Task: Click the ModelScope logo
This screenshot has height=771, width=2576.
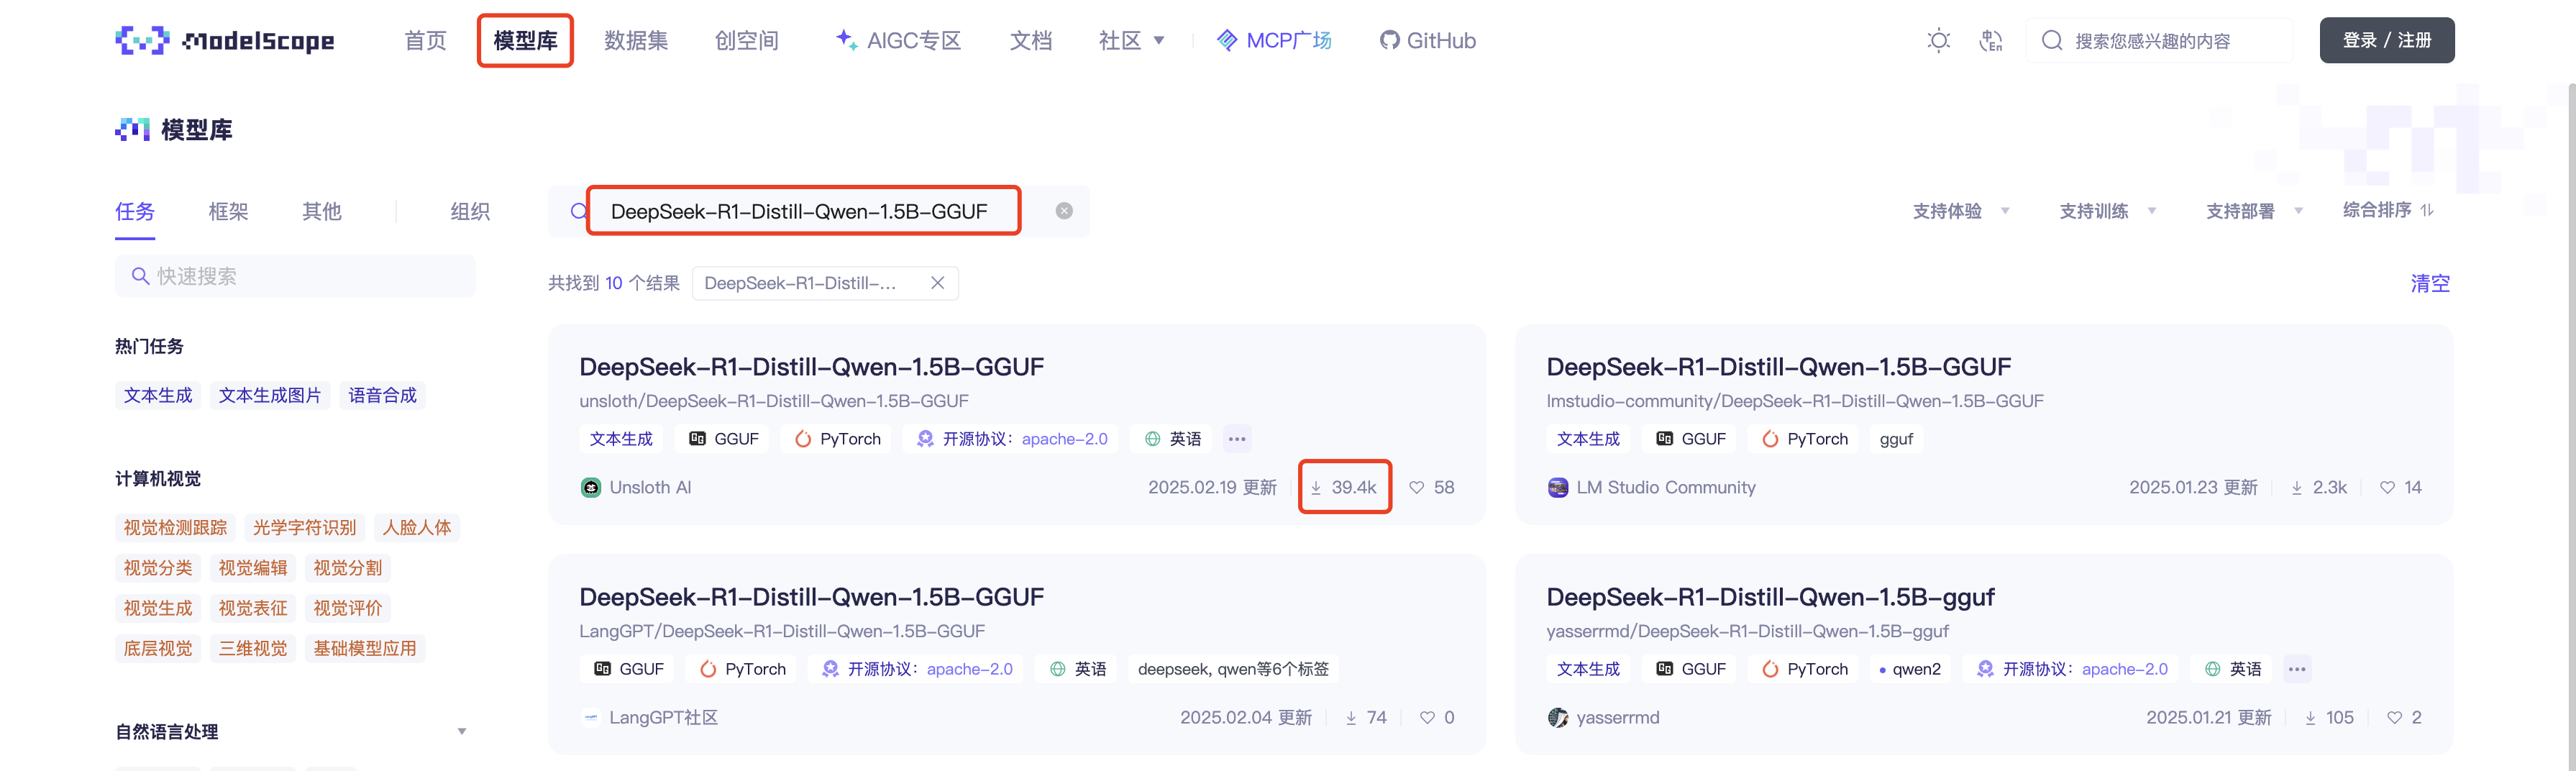Action: coord(225,41)
